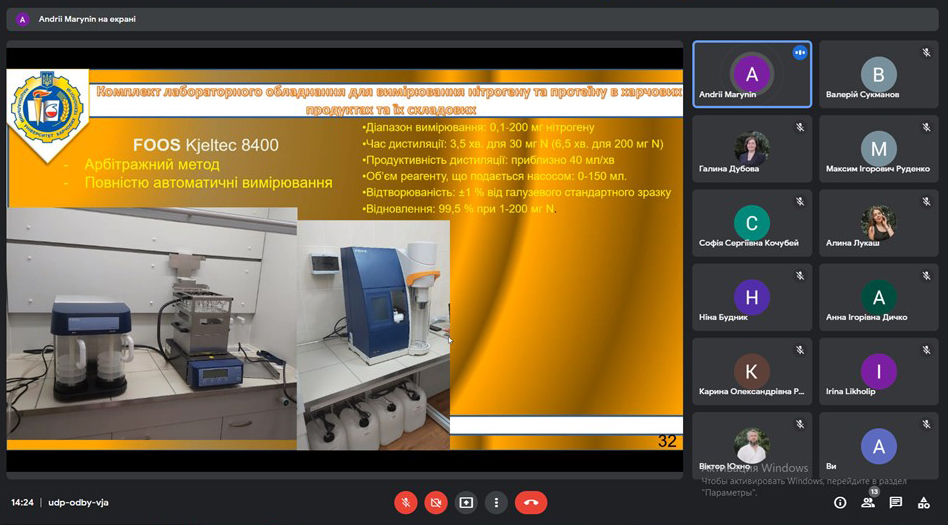Click the meeting code udp-odby-vja
This screenshot has height=525, width=948.
[79, 503]
